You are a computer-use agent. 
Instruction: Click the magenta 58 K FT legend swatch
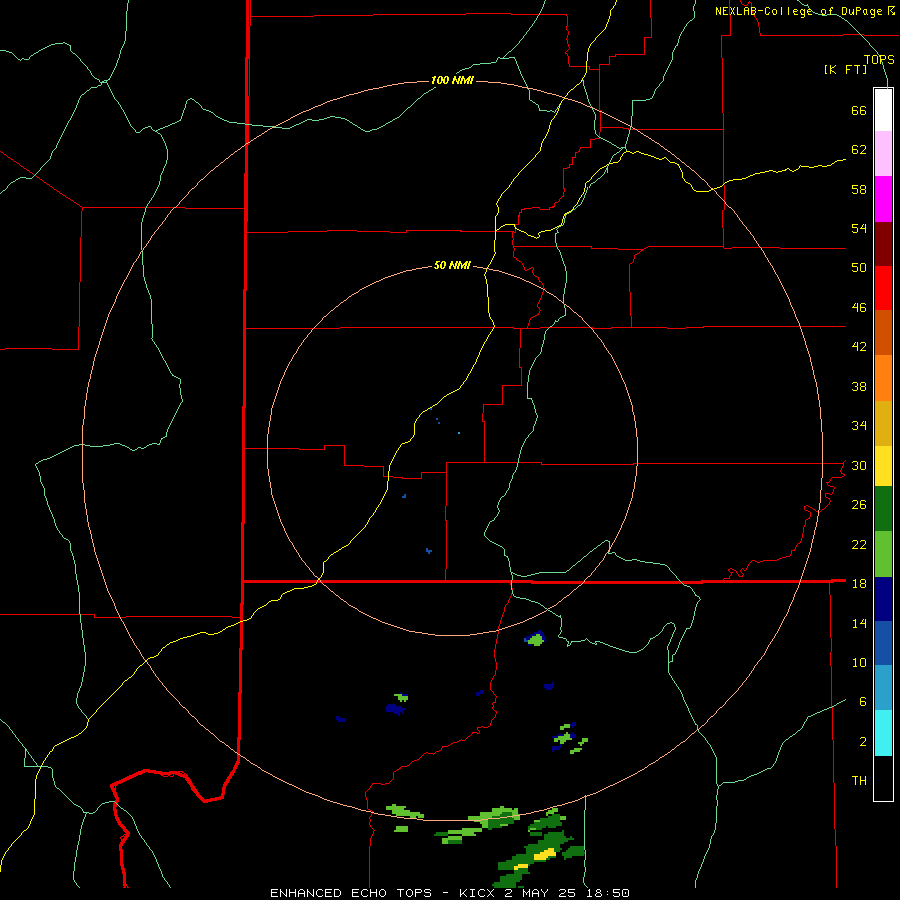pos(883,199)
